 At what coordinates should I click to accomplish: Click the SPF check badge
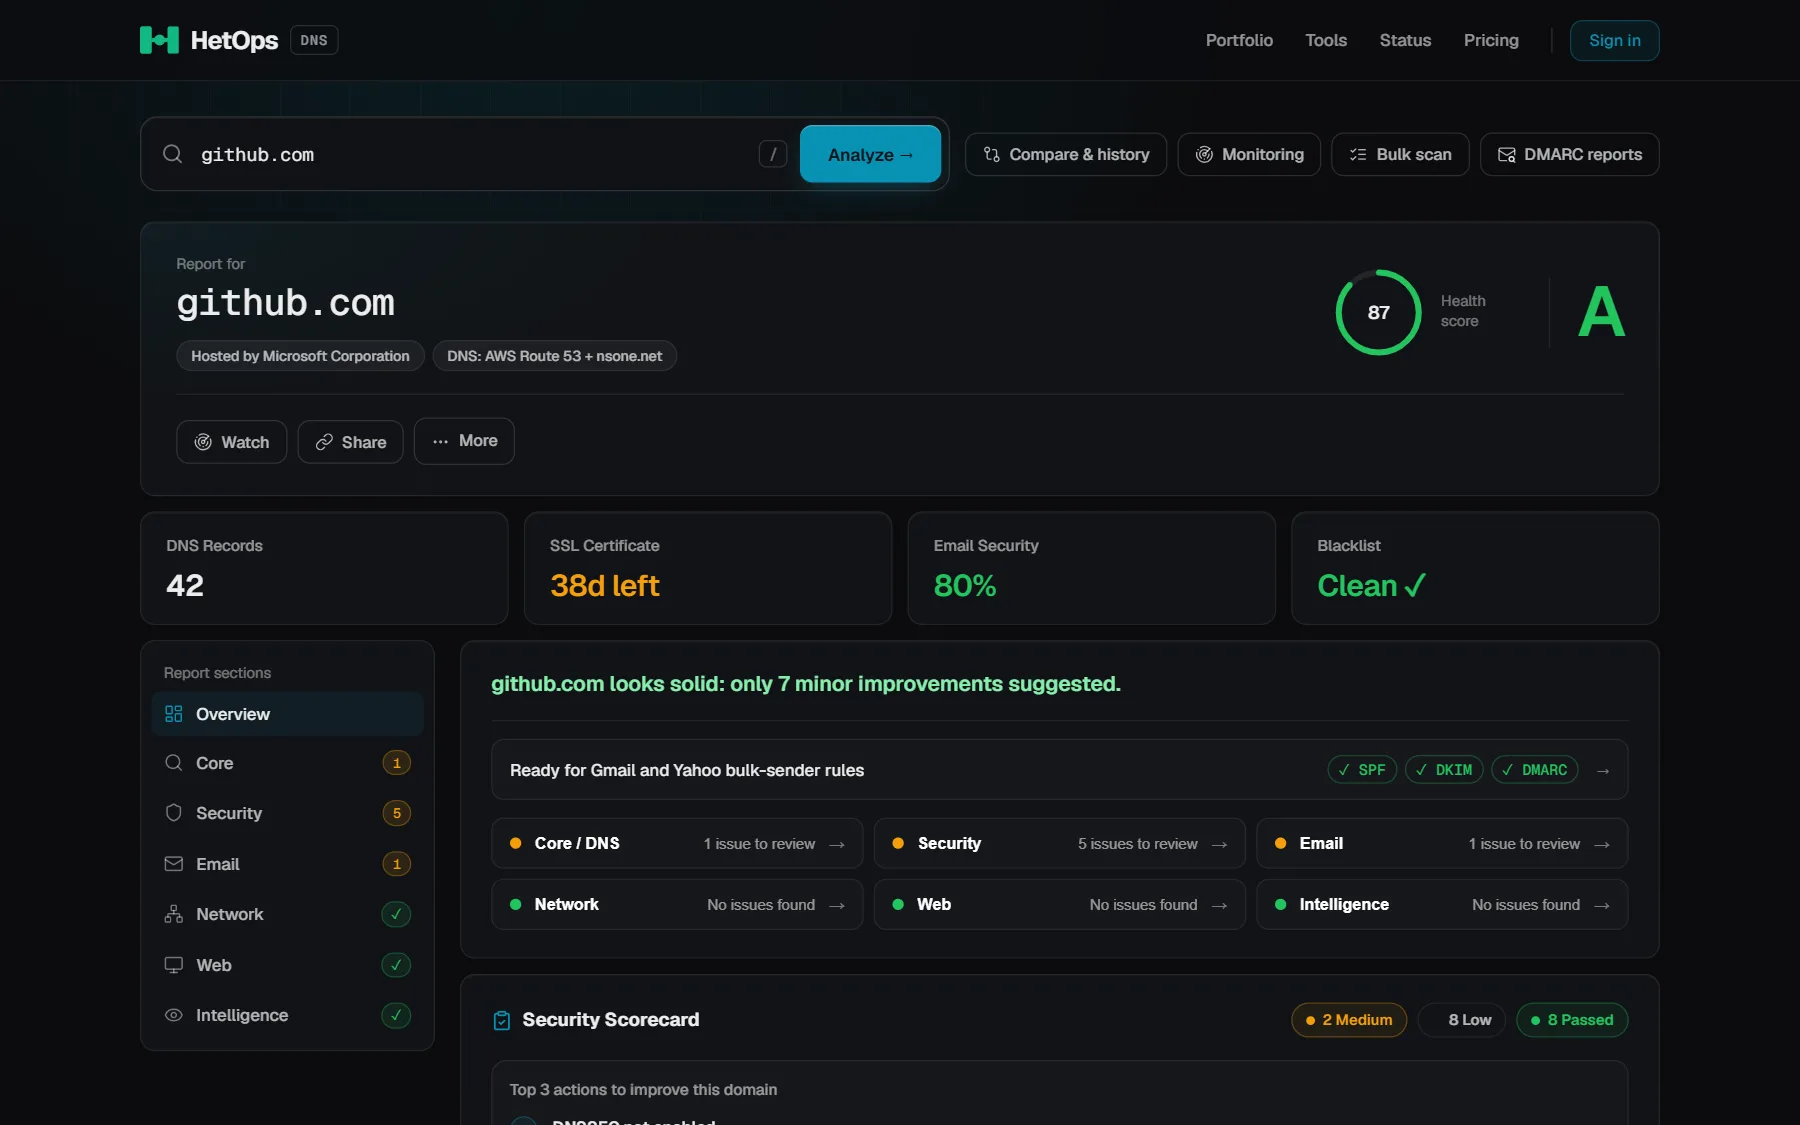pos(1362,770)
